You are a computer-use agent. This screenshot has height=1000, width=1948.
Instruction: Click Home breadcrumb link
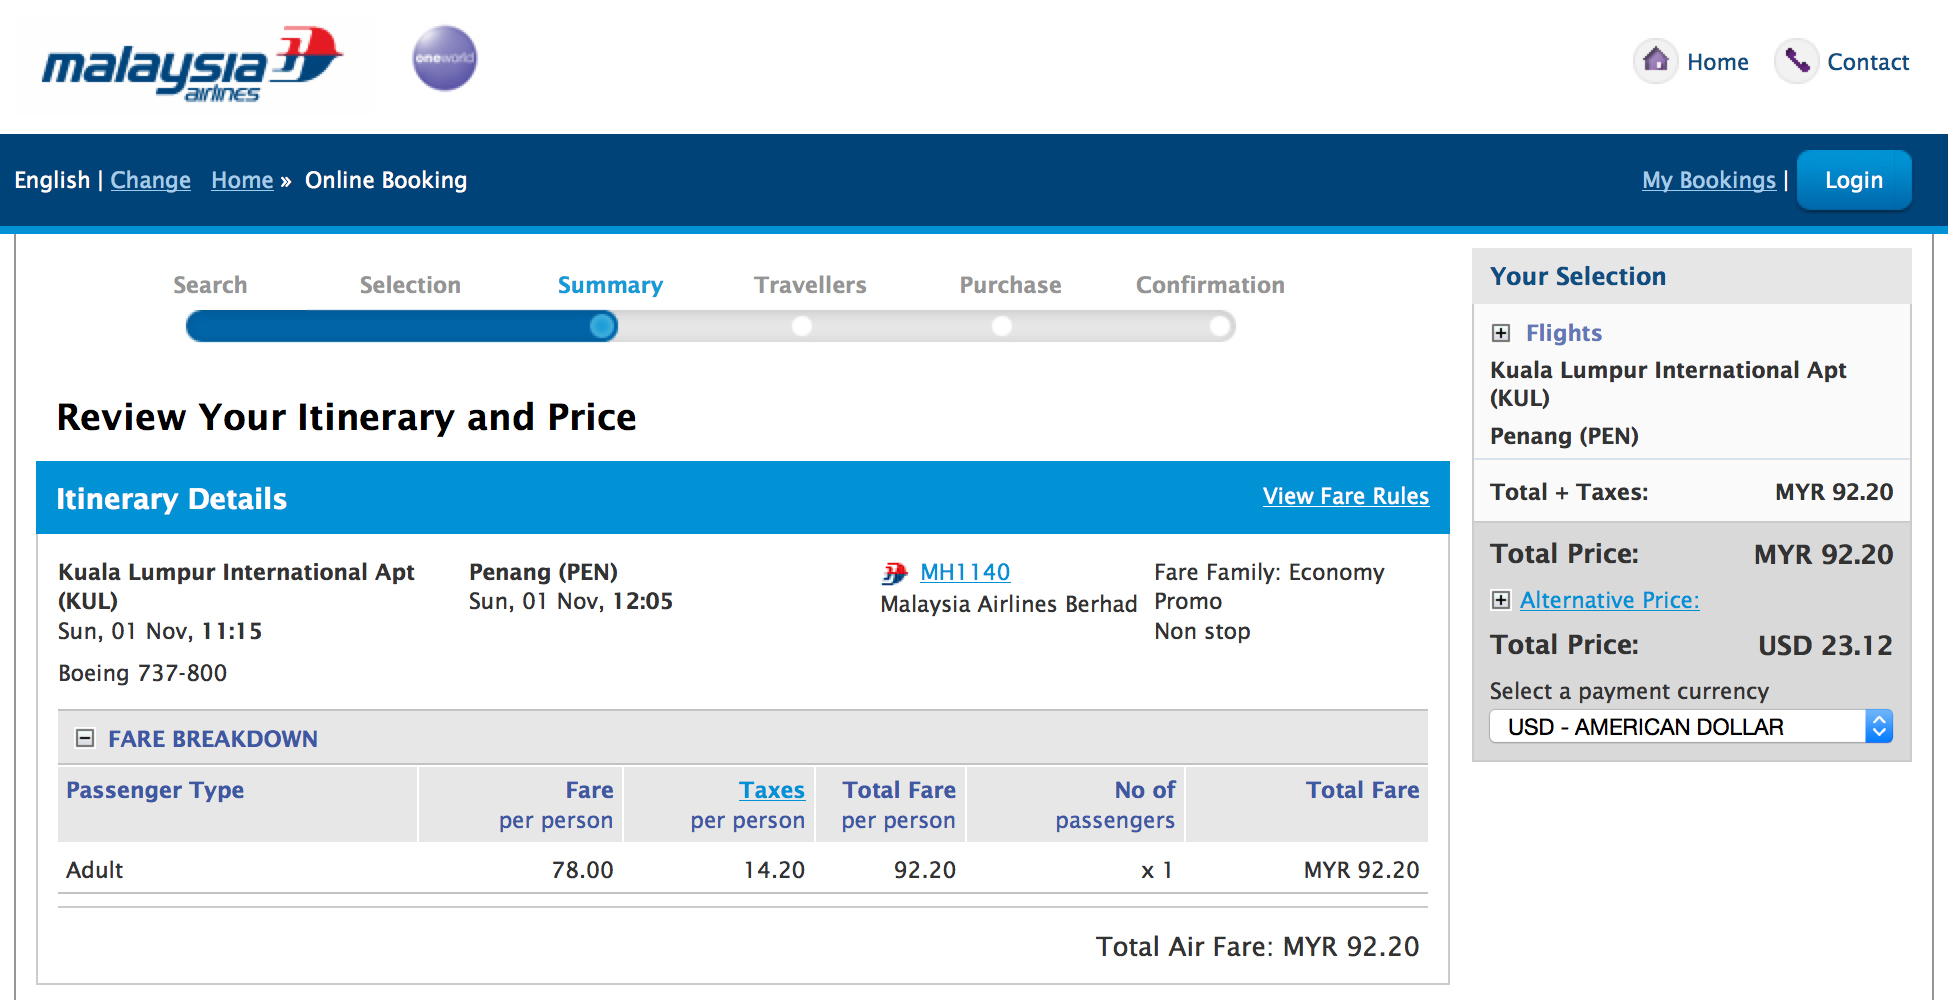242,180
